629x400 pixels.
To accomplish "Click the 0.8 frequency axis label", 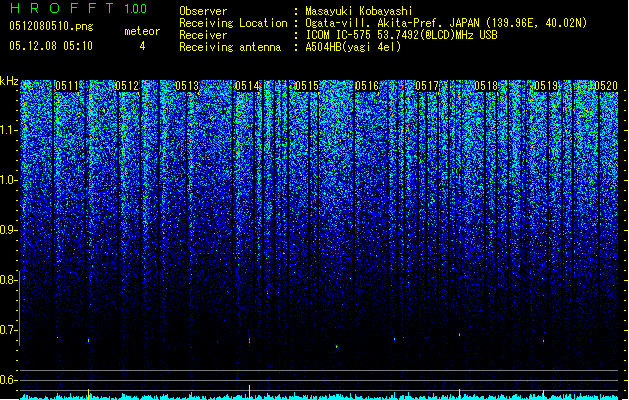I will tap(8, 280).
